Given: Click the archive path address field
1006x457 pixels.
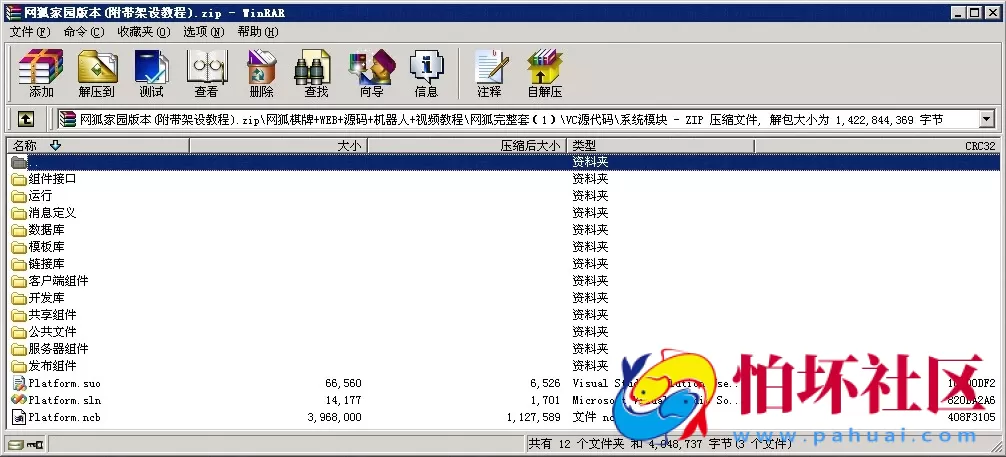Looking at the screenshot, I should click(516, 119).
